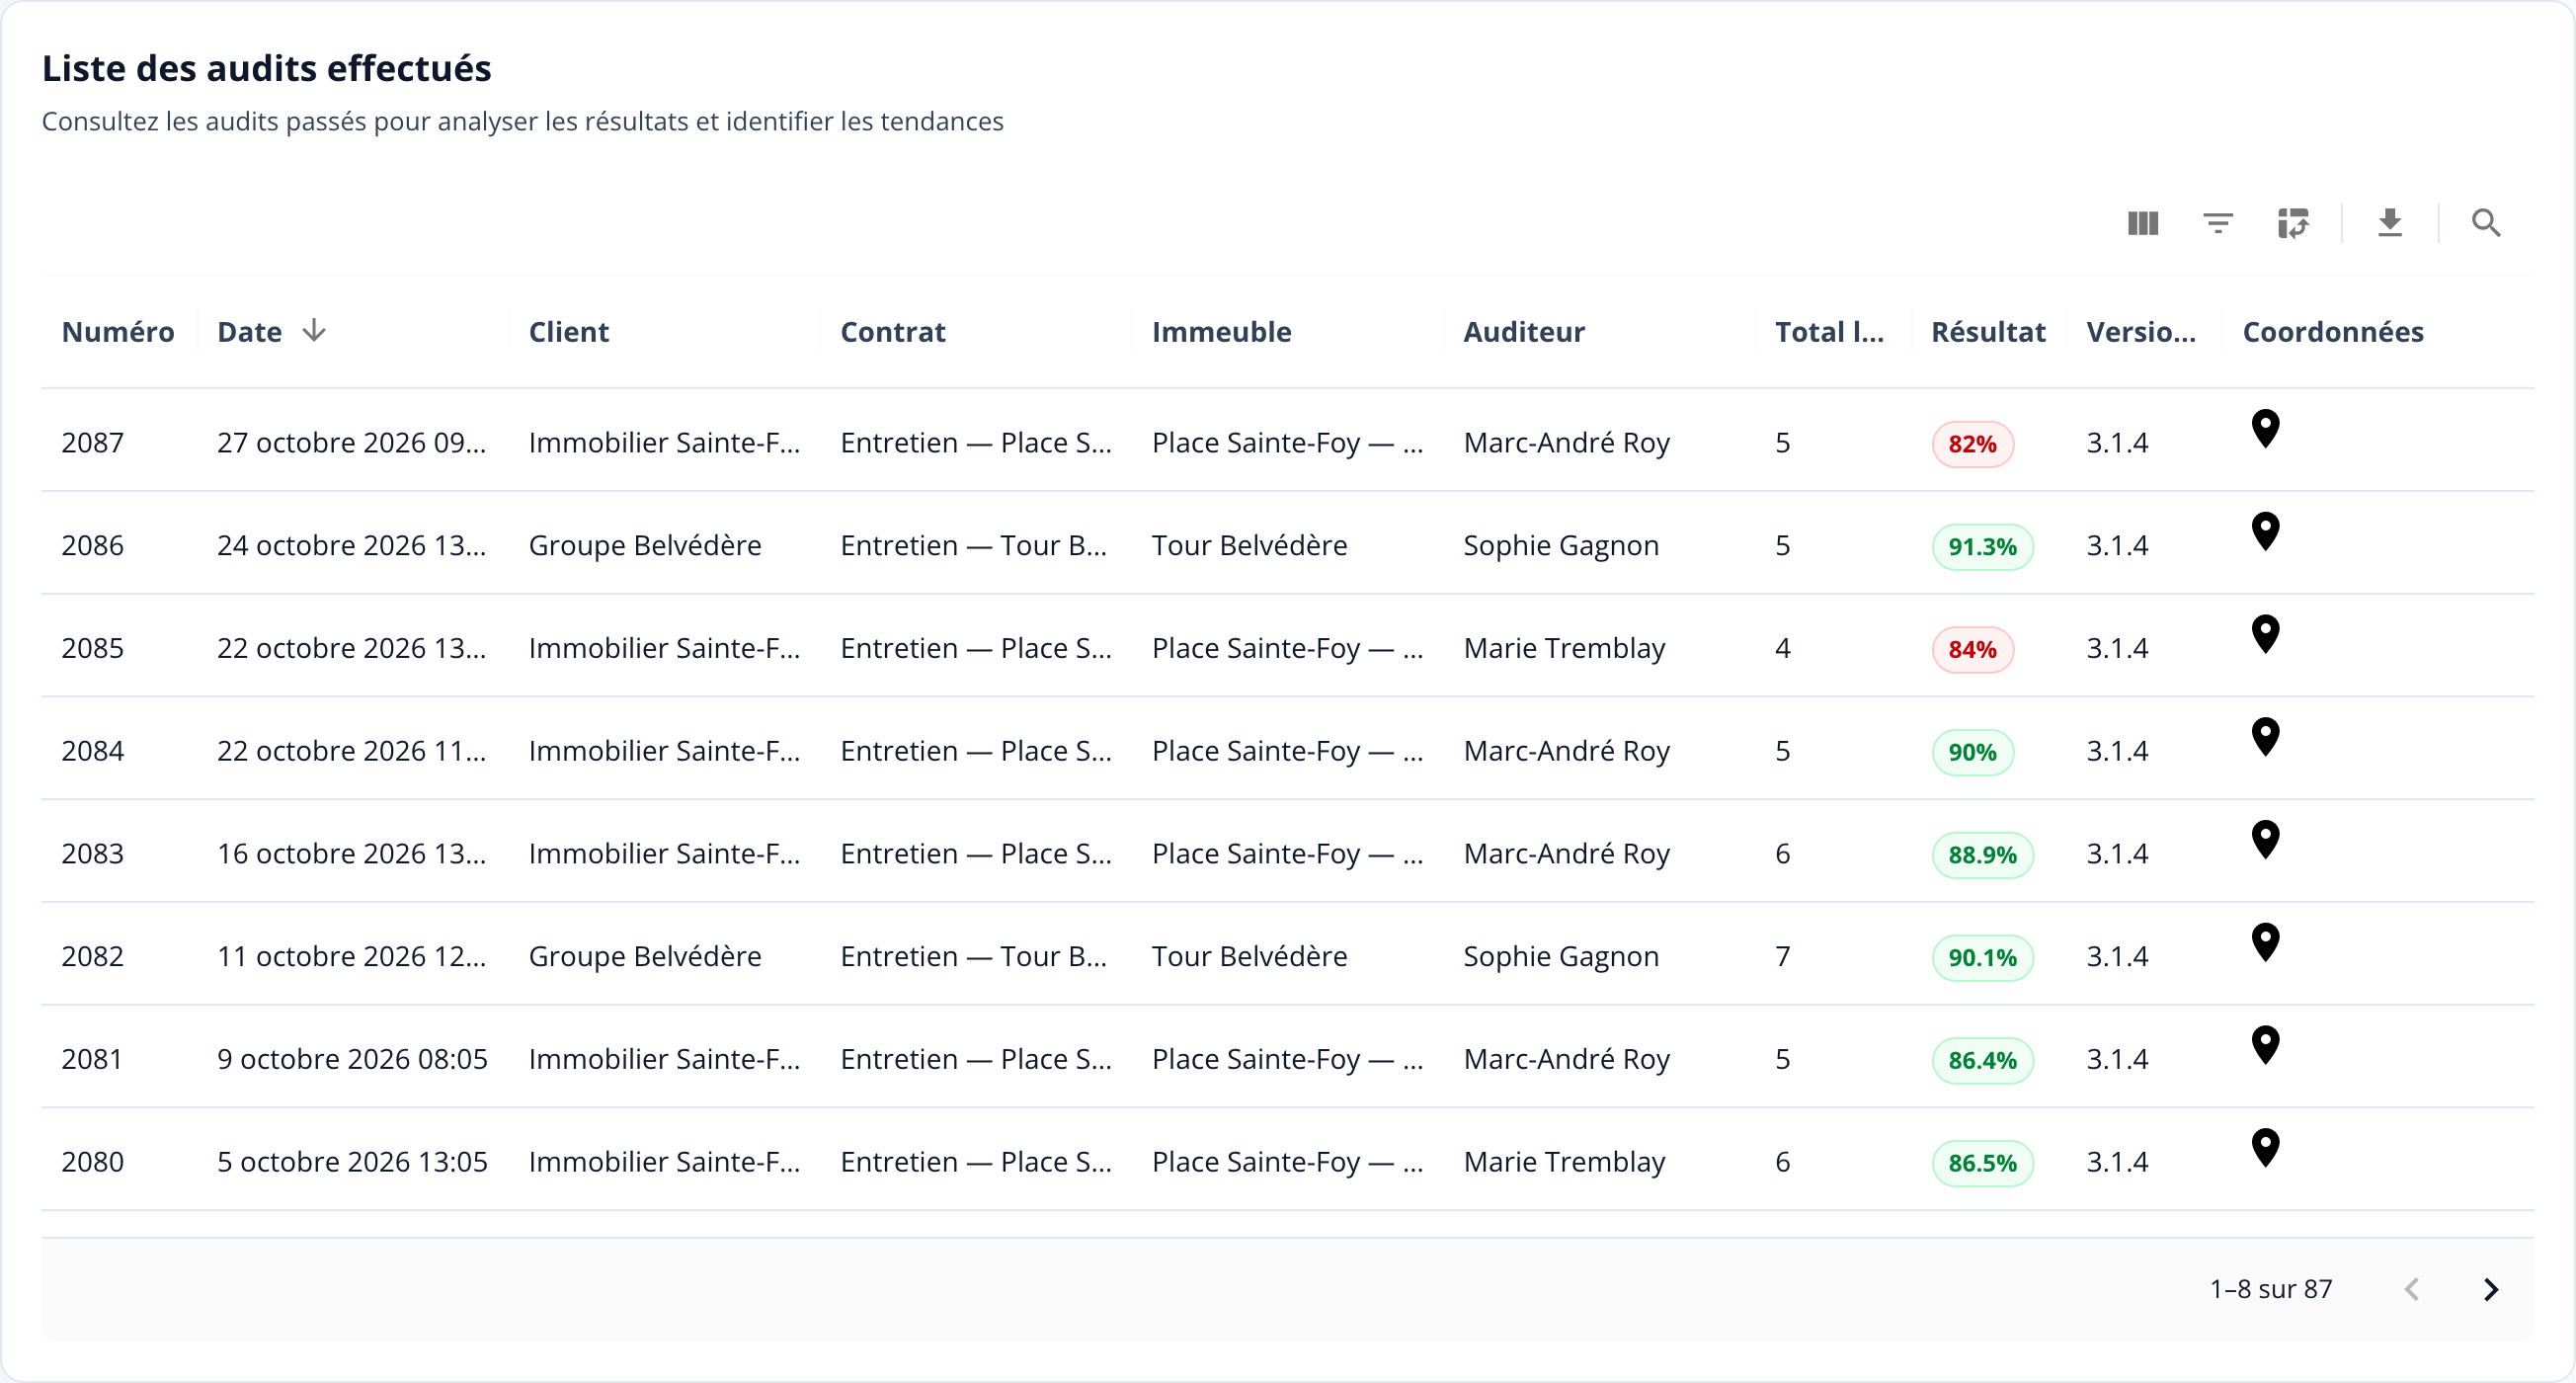Screen dimensions: 2576x1383
Task: Click the map pin for audit 2082
Action: pyautogui.click(x=2265, y=943)
